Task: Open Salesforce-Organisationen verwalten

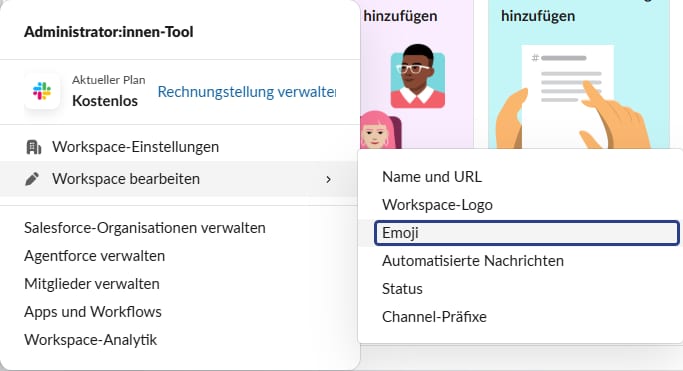Action: pyautogui.click(x=145, y=228)
